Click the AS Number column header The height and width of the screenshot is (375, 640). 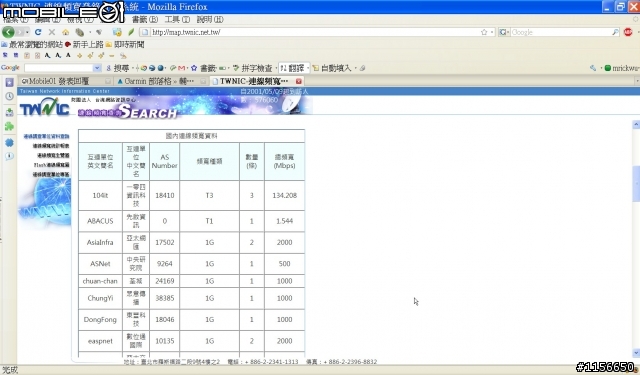click(164, 162)
